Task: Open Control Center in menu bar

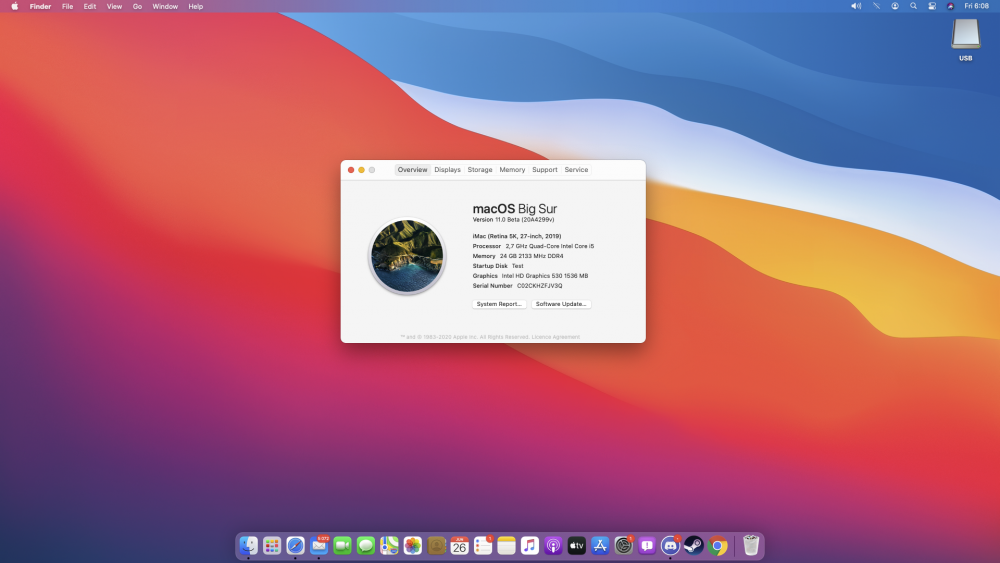Action: 932,6
